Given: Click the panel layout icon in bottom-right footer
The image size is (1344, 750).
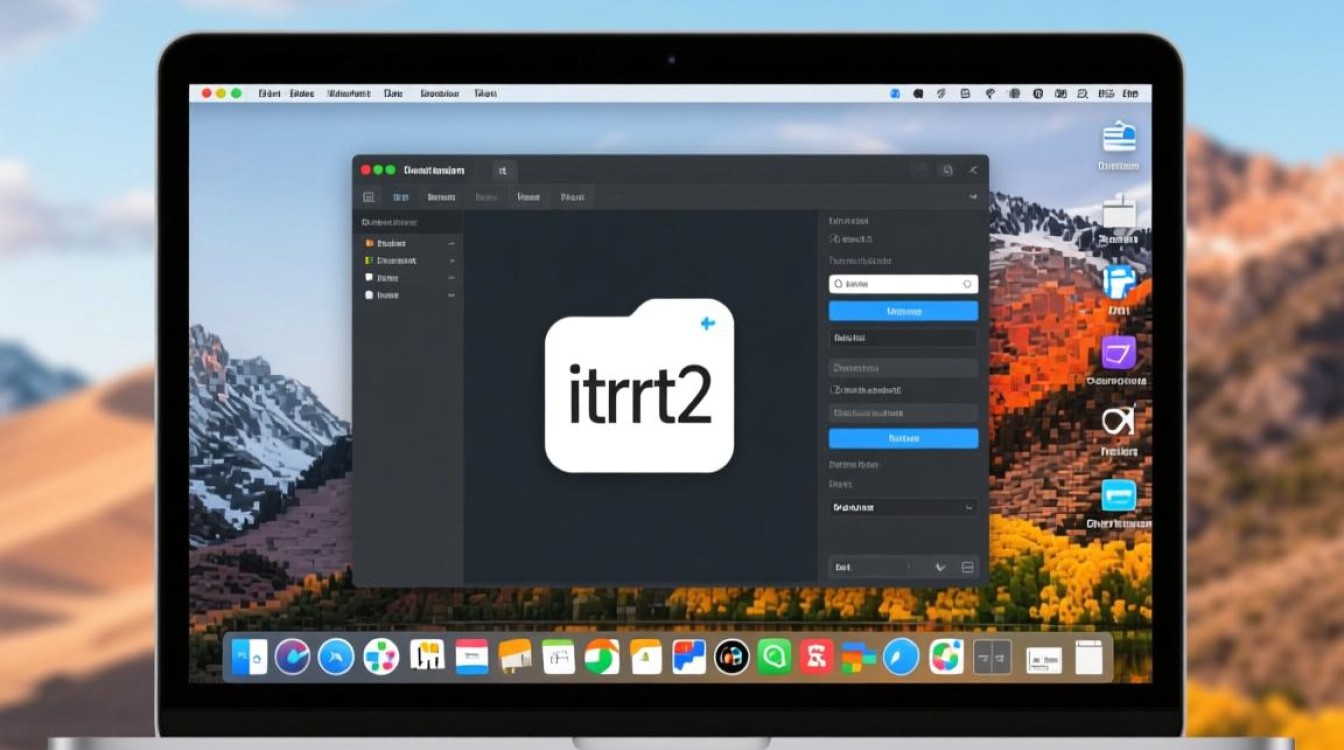Looking at the screenshot, I should [967, 567].
